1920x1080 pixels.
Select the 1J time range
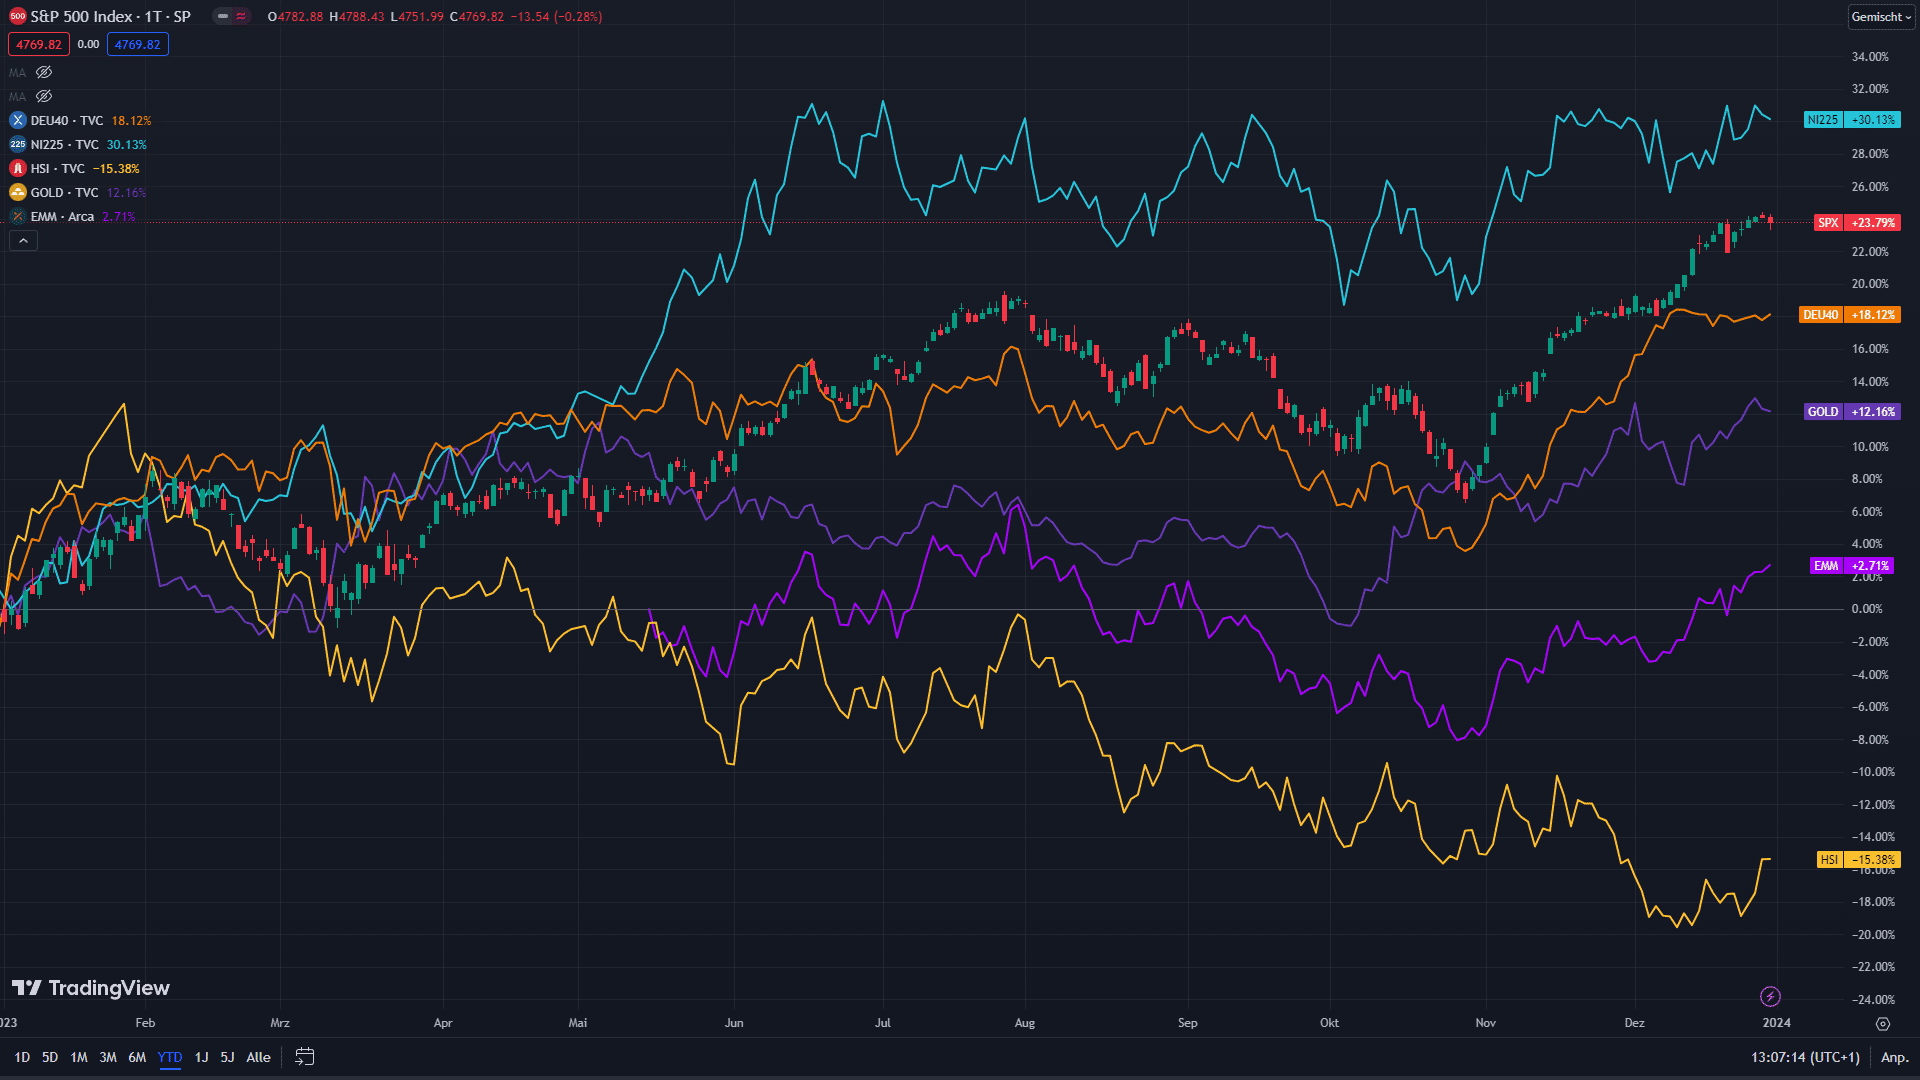(x=201, y=1057)
